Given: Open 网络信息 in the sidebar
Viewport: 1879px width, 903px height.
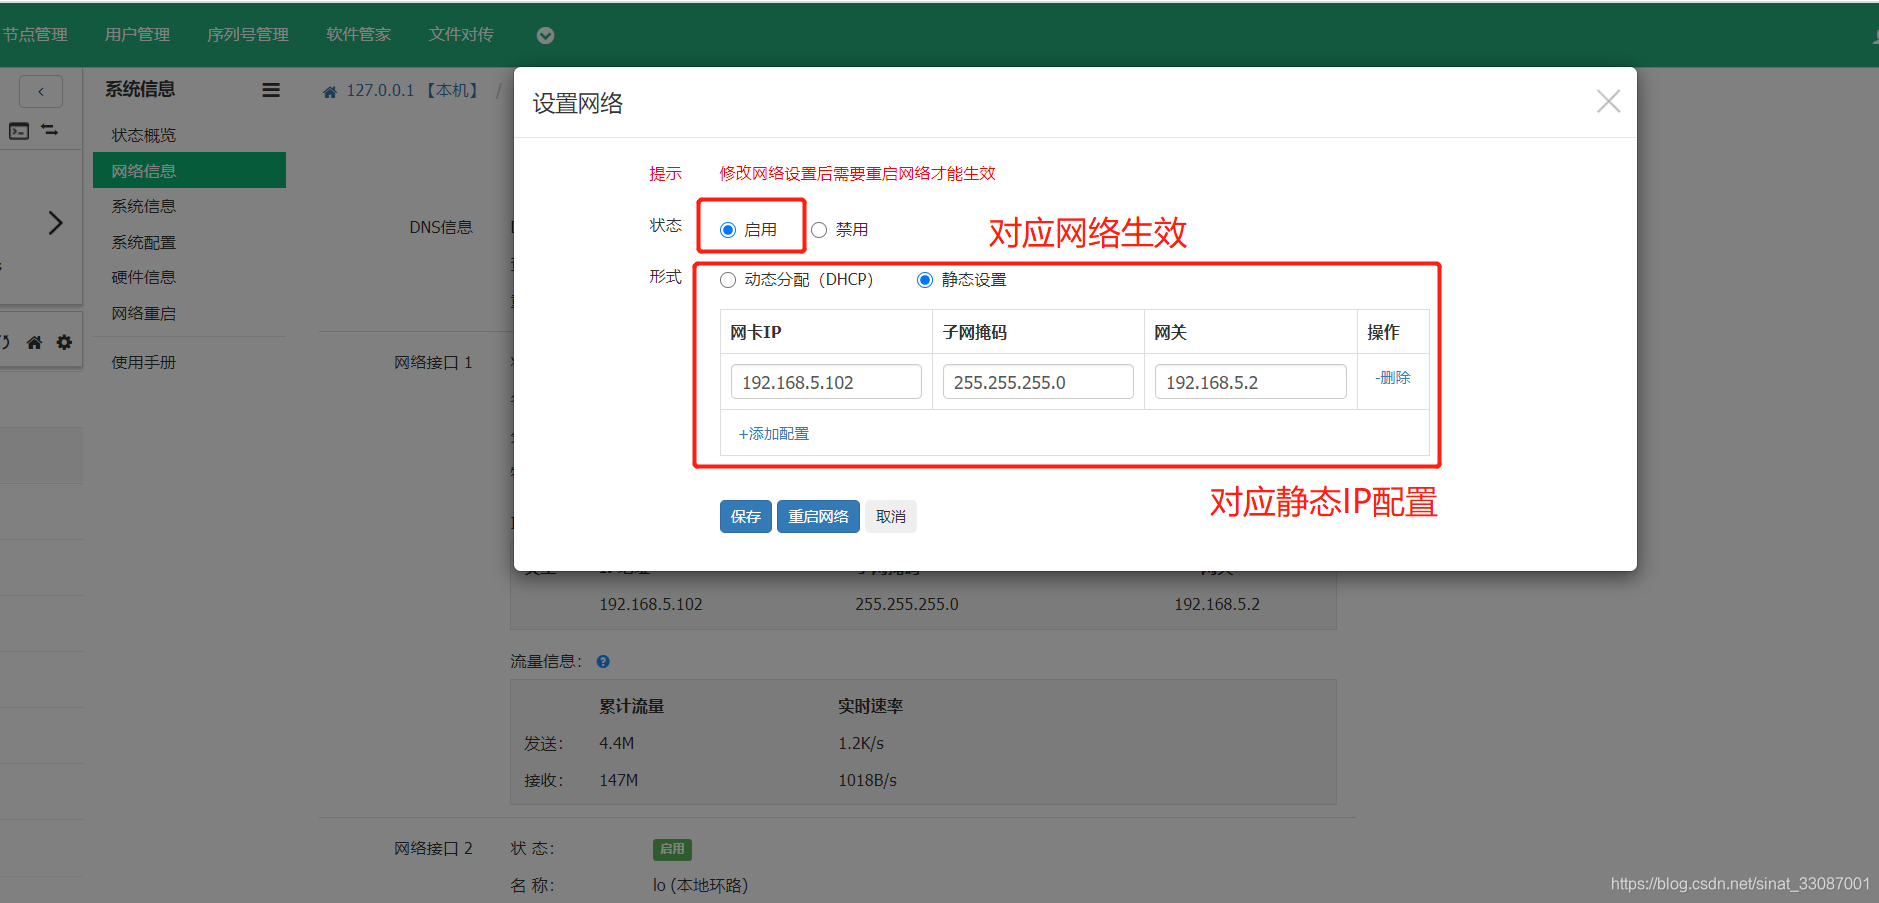Looking at the screenshot, I should click(x=189, y=170).
